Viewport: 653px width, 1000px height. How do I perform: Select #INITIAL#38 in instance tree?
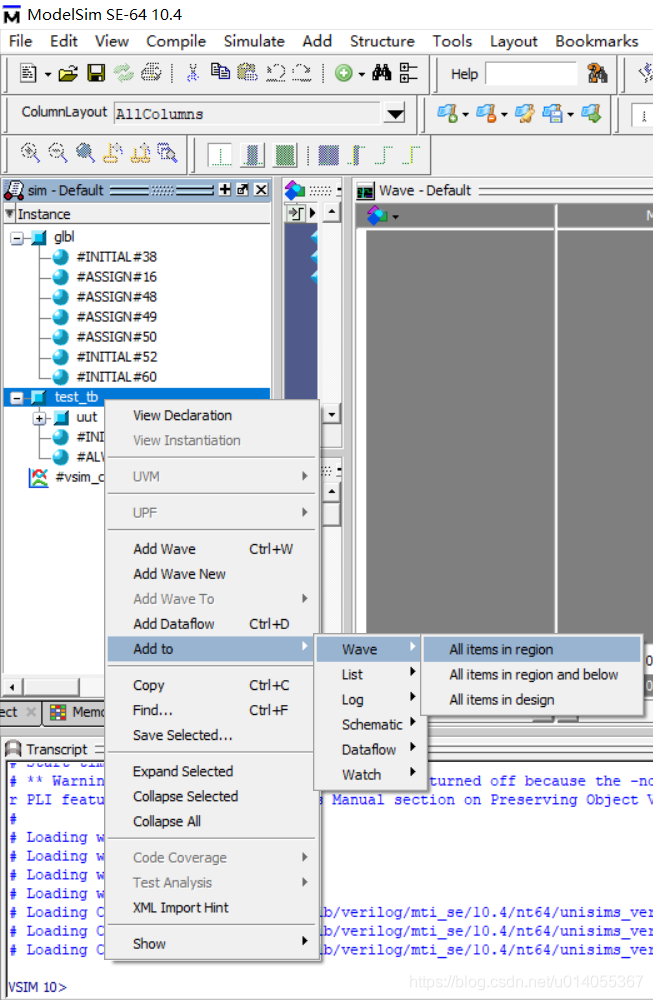tap(117, 257)
